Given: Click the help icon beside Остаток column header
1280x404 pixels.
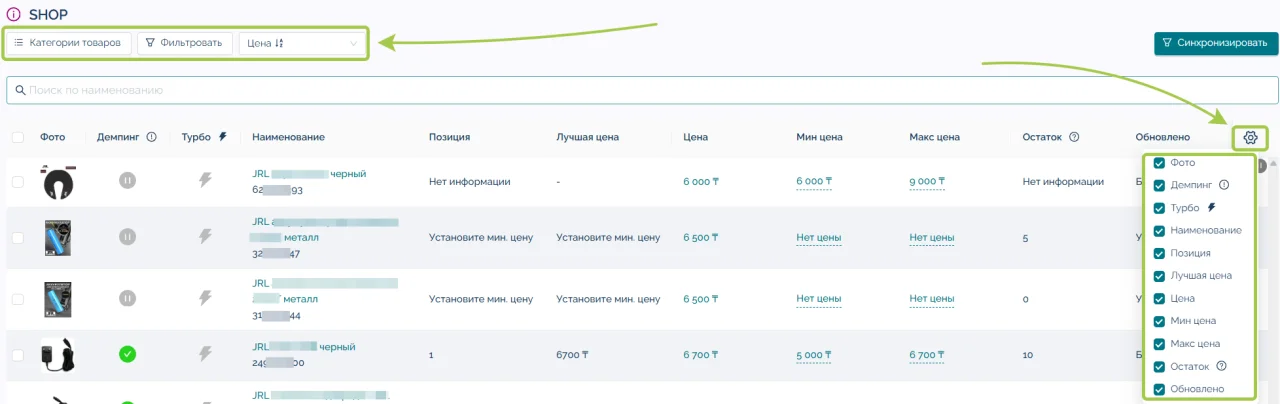Looking at the screenshot, I should tap(1074, 137).
